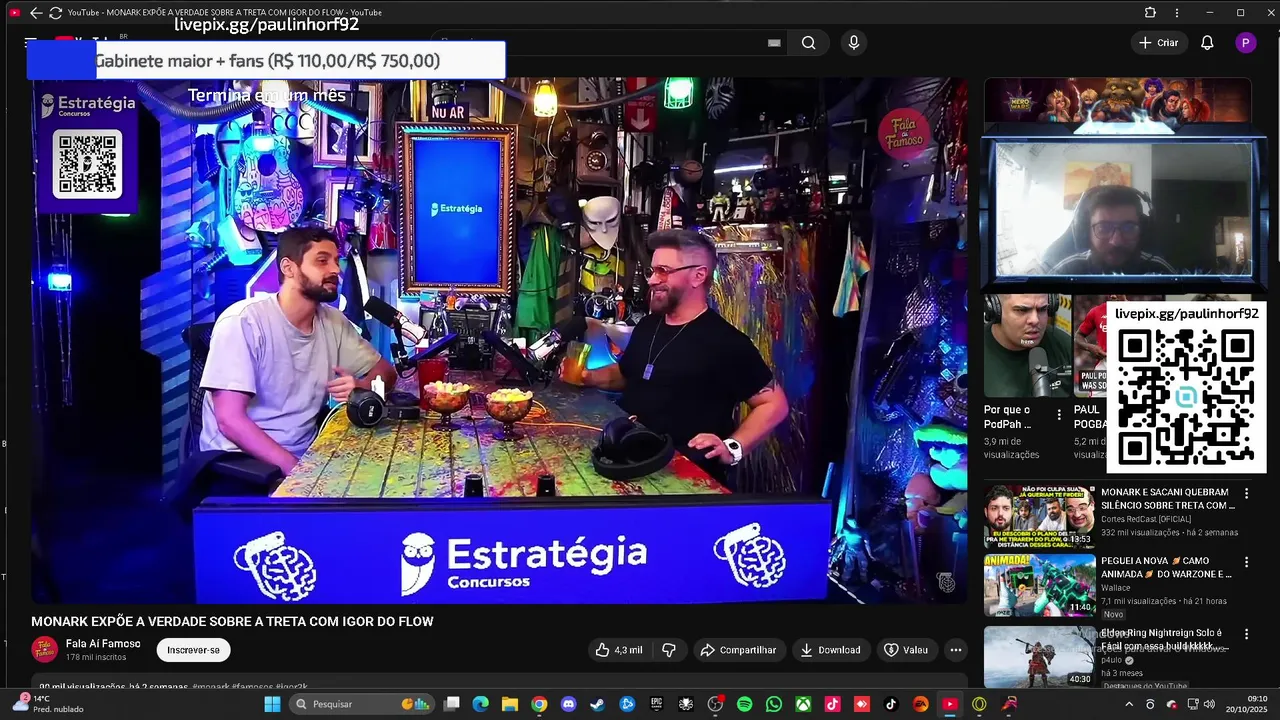Open PEGUEI A NOVA CAMO ANIMADA title link
The width and height of the screenshot is (1280, 720).
click(x=1166, y=568)
